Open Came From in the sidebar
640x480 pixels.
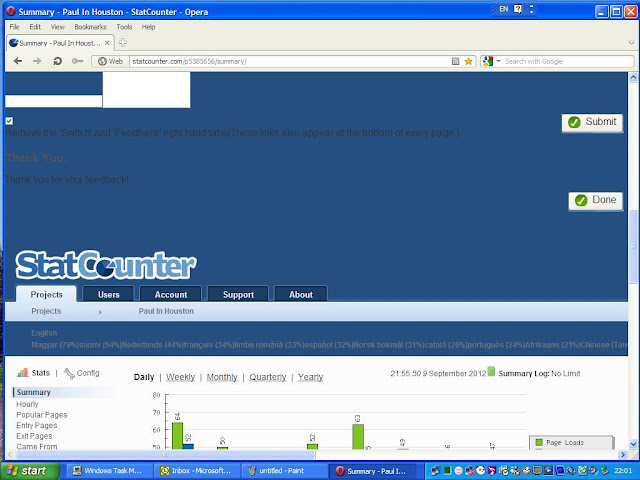37,447
